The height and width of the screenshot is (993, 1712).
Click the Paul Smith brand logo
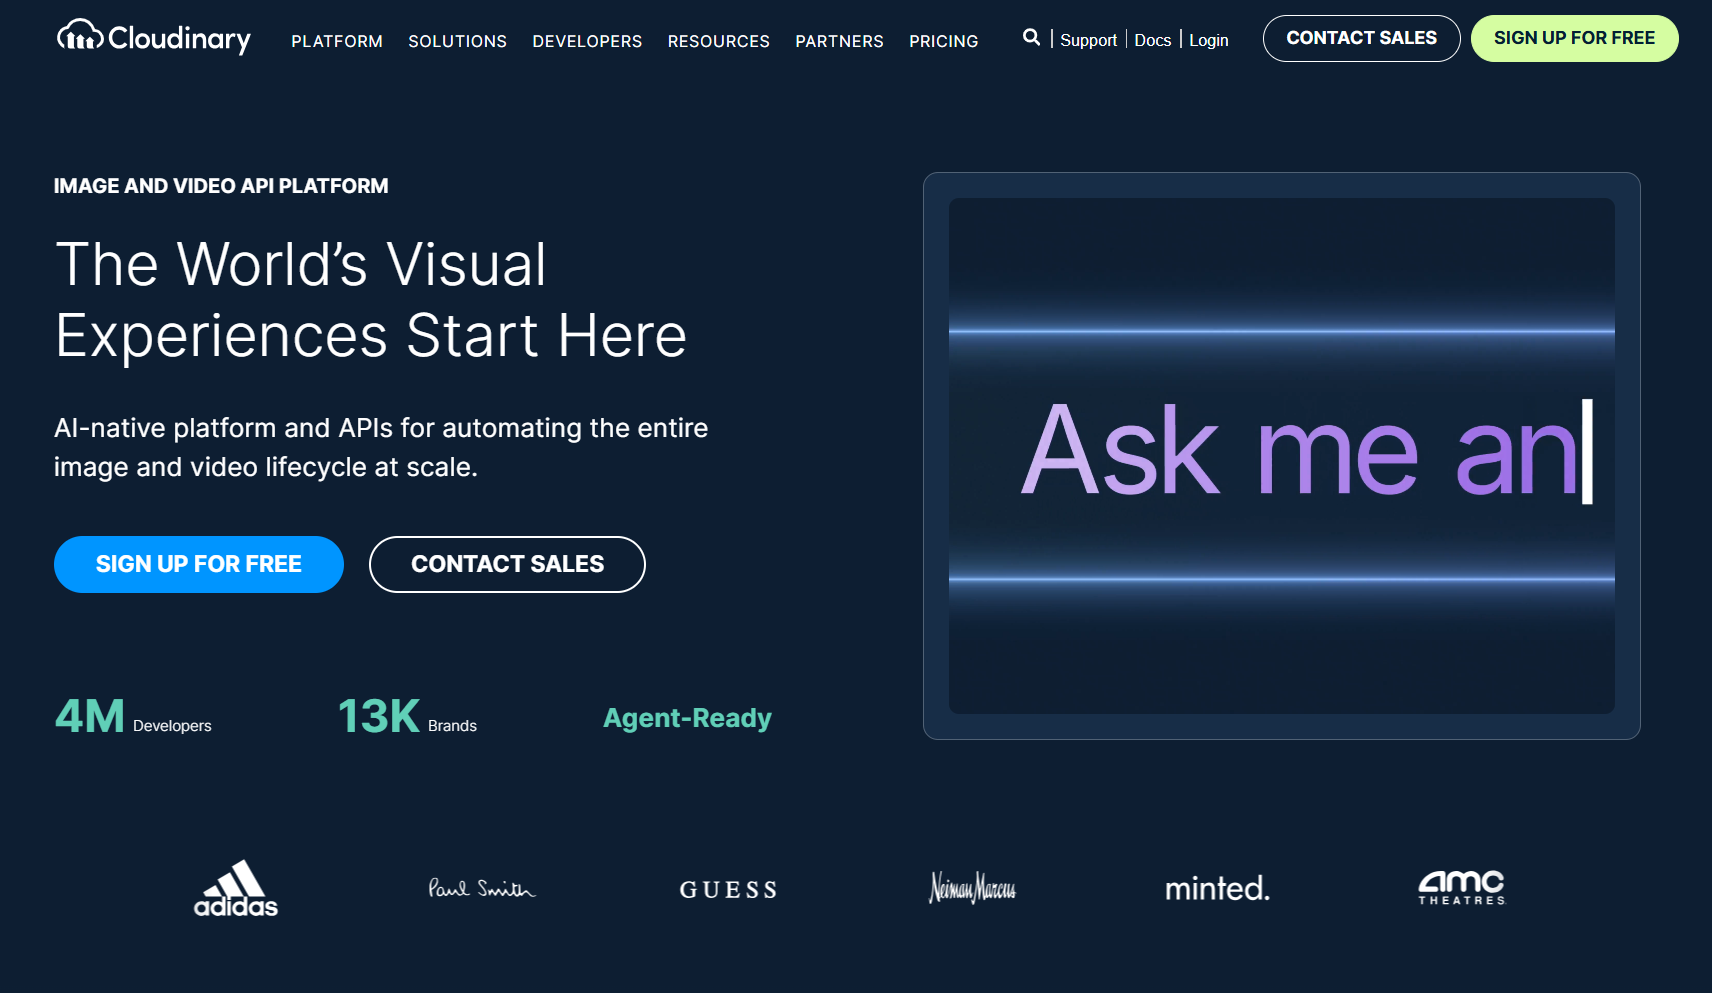(482, 888)
